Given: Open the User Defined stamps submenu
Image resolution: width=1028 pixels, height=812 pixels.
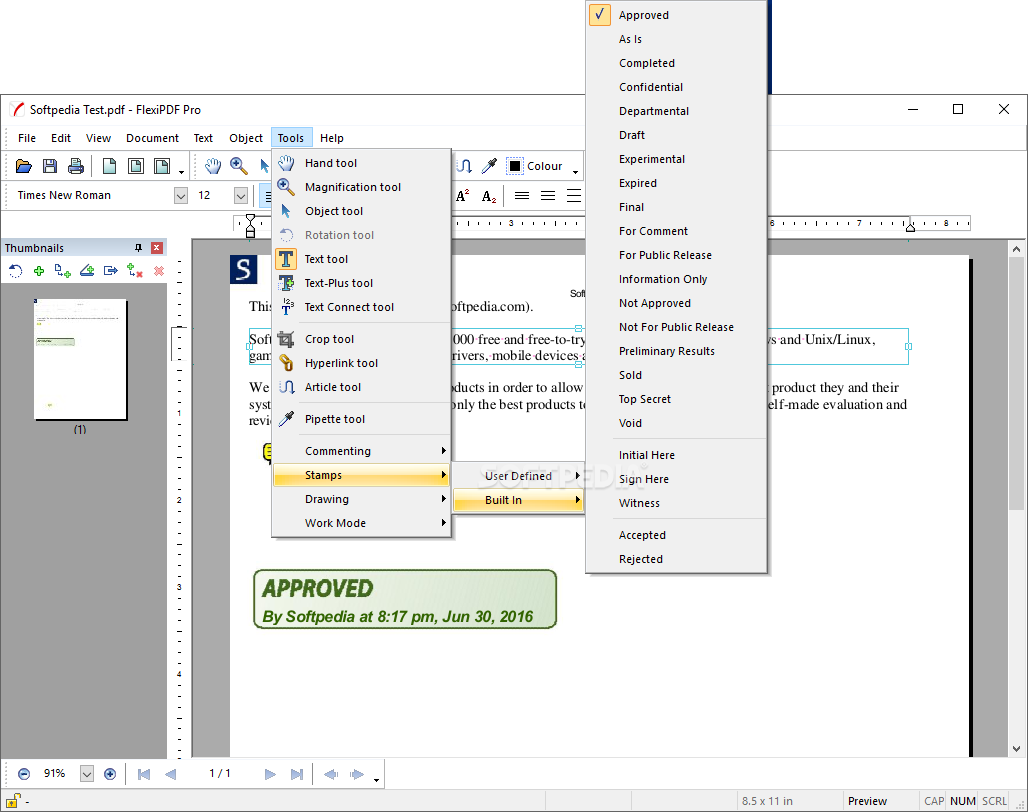Looking at the screenshot, I should (x=518, y=476).
